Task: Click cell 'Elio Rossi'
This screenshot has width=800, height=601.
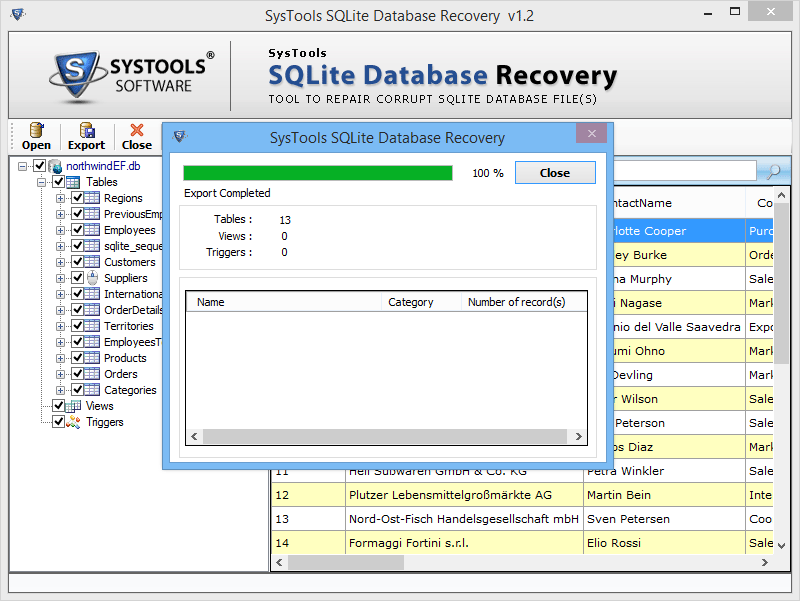Action: tap(664, 543)
